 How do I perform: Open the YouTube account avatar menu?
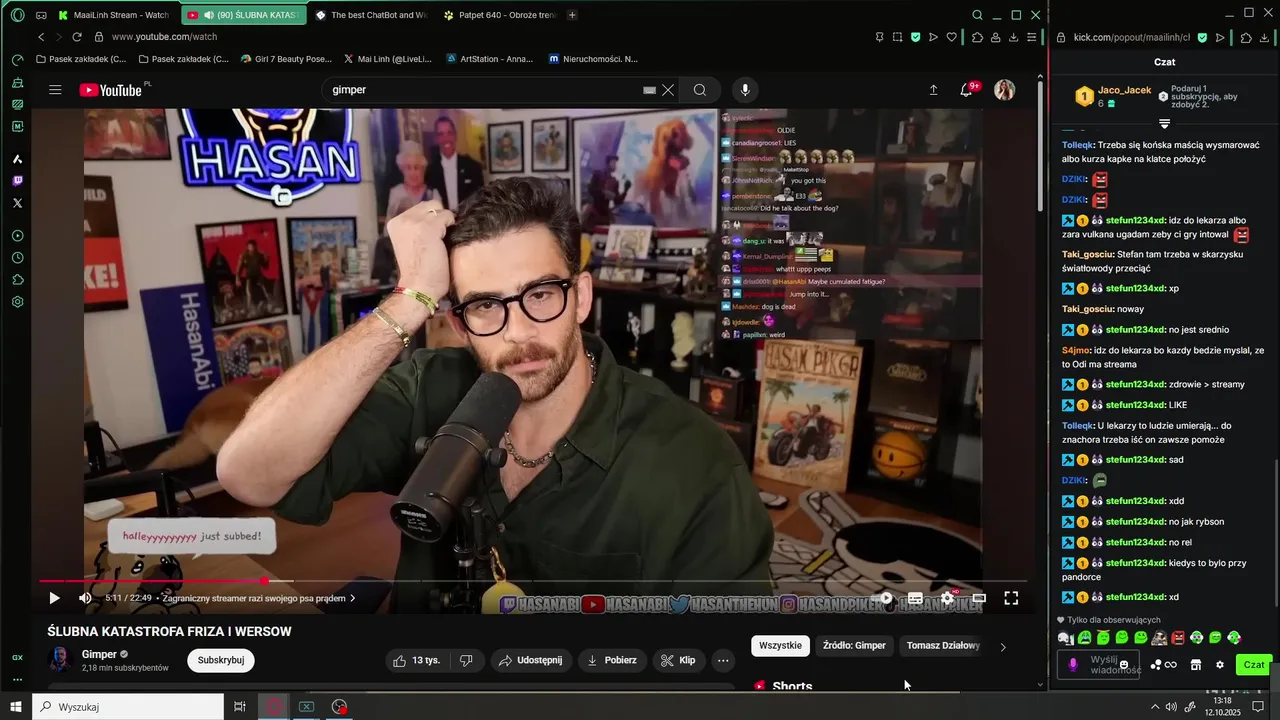click(x=1005, y=90)
